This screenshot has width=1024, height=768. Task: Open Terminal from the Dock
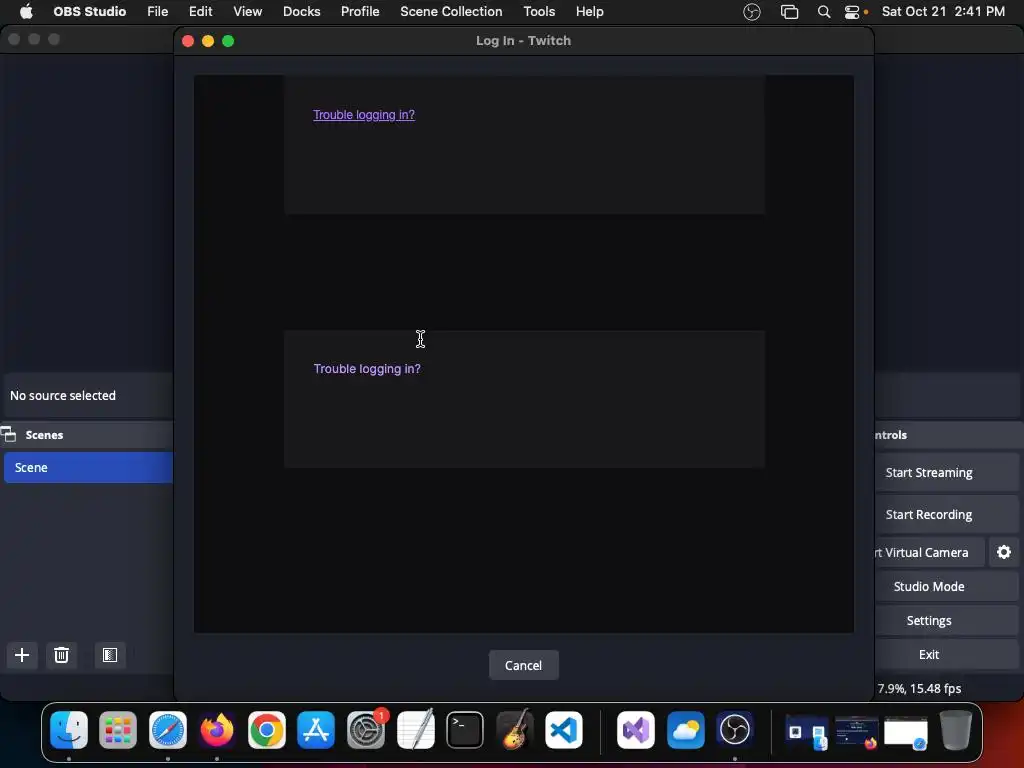[x=465, y=729]
